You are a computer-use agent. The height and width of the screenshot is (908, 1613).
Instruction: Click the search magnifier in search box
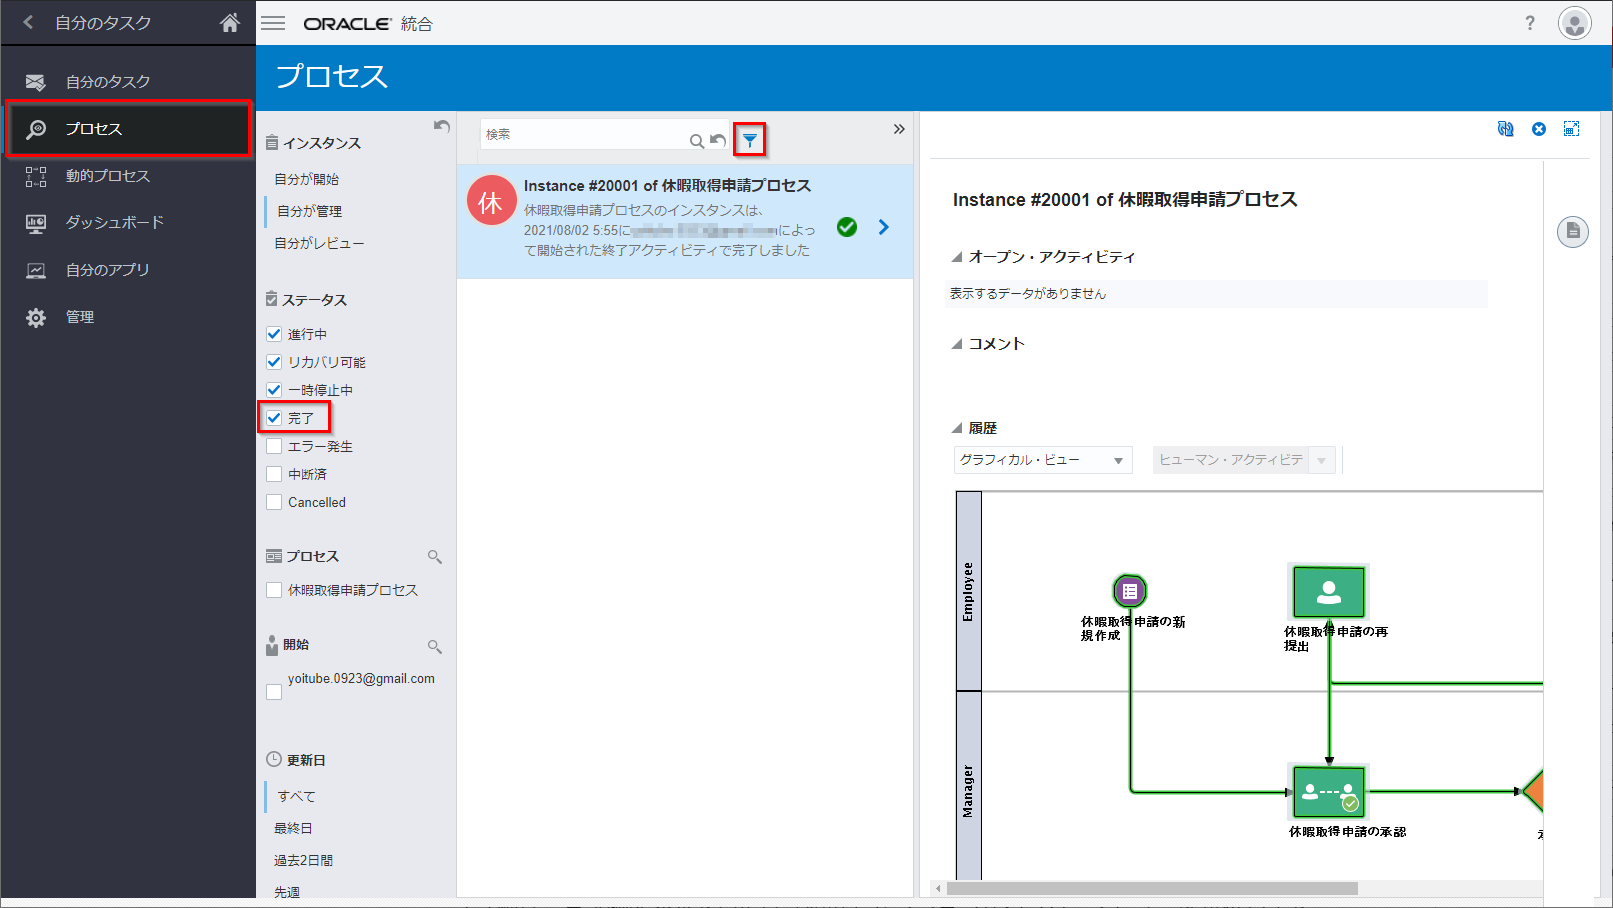pos(696,141)
